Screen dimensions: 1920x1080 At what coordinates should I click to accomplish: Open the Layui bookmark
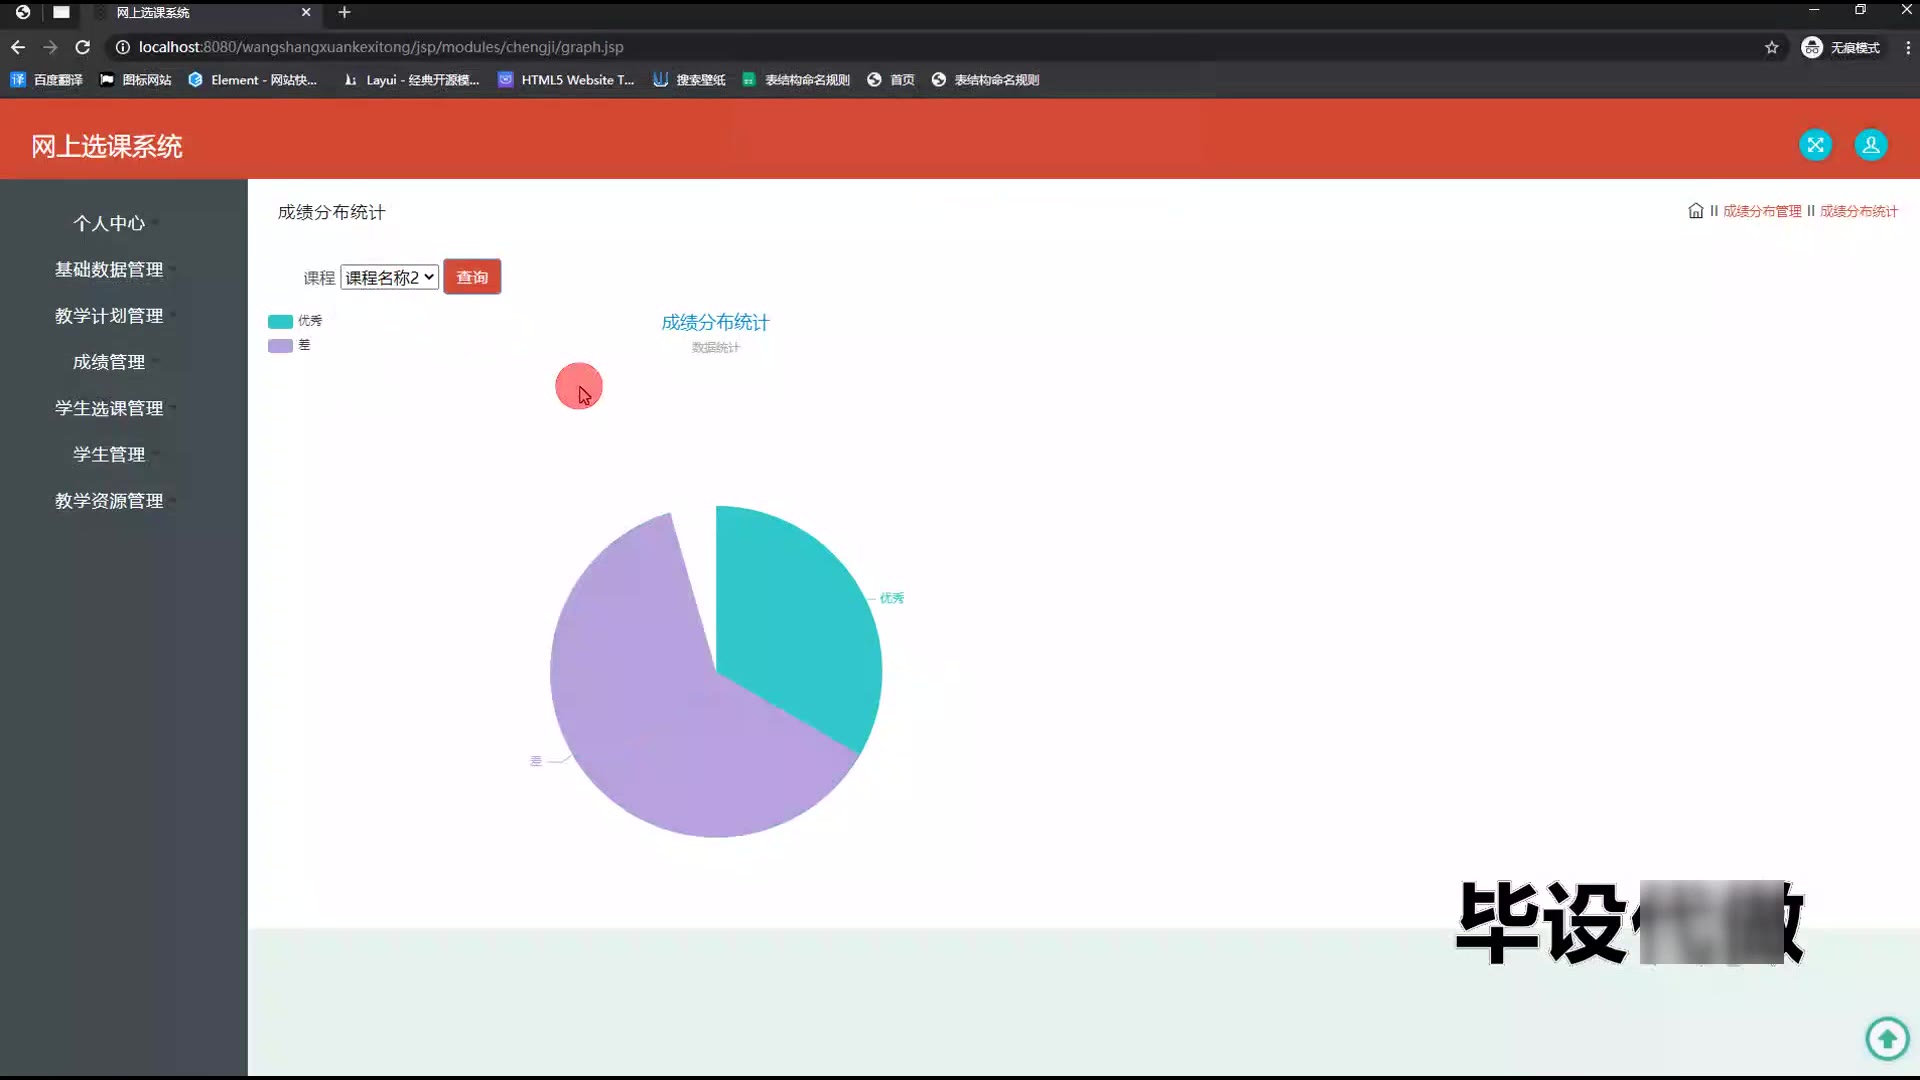click(411, 80)
